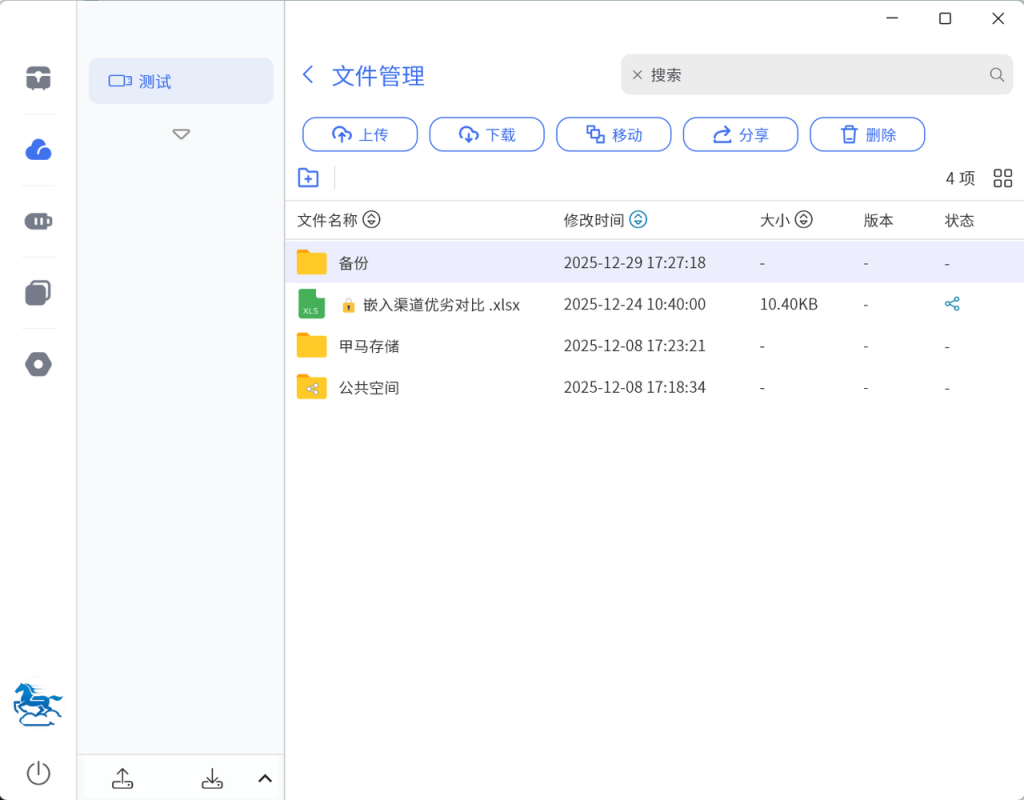Open upload queue icon at bottom
Image resolution: width=1024 pixels, height=800 pixels.
(122, 778)
